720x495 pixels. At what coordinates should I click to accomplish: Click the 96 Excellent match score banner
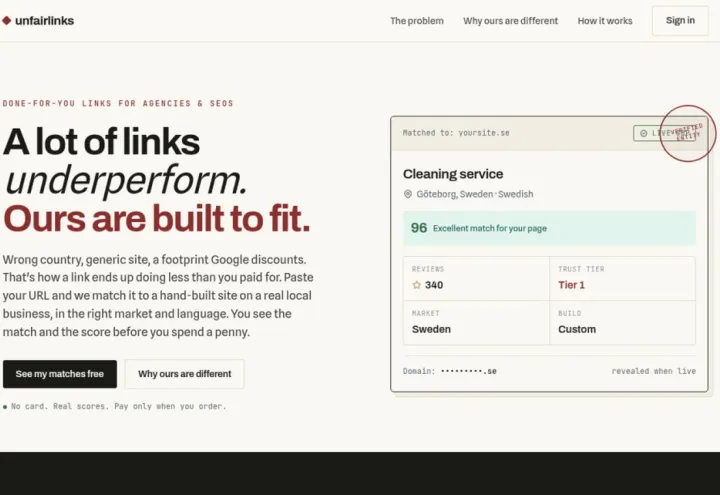click(x=549, y=228)
